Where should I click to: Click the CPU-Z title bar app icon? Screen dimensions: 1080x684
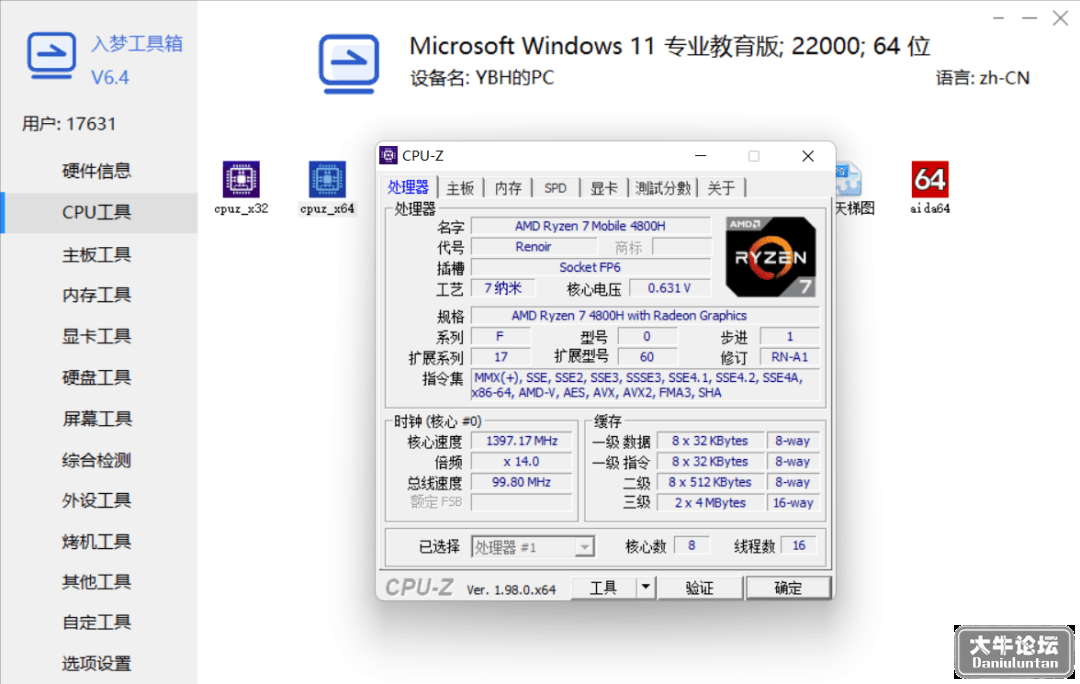(388, 156)
